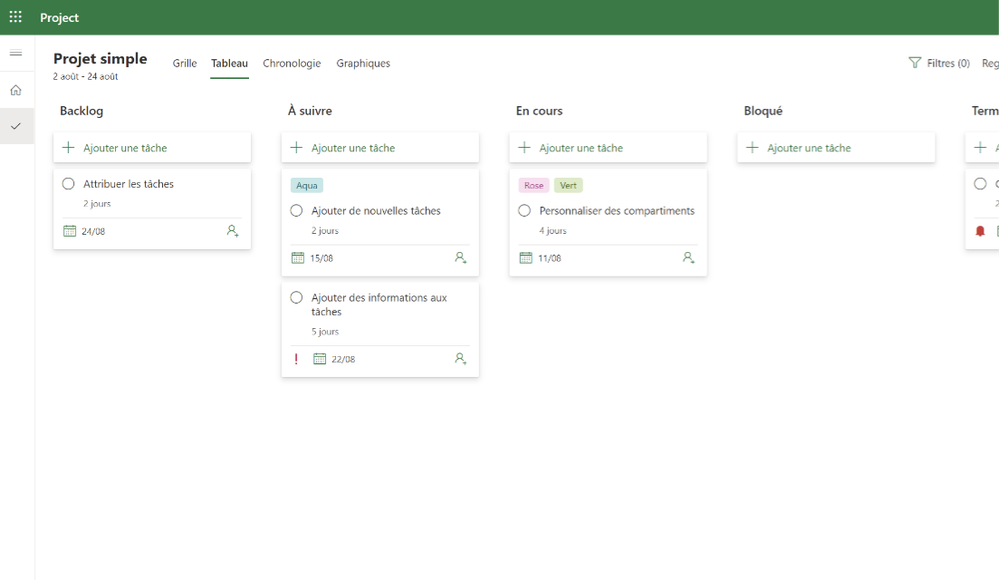The image size is (999, 580).
Task: Click the red bell icon in the Terminé column
Action: (x=980, y=229)
